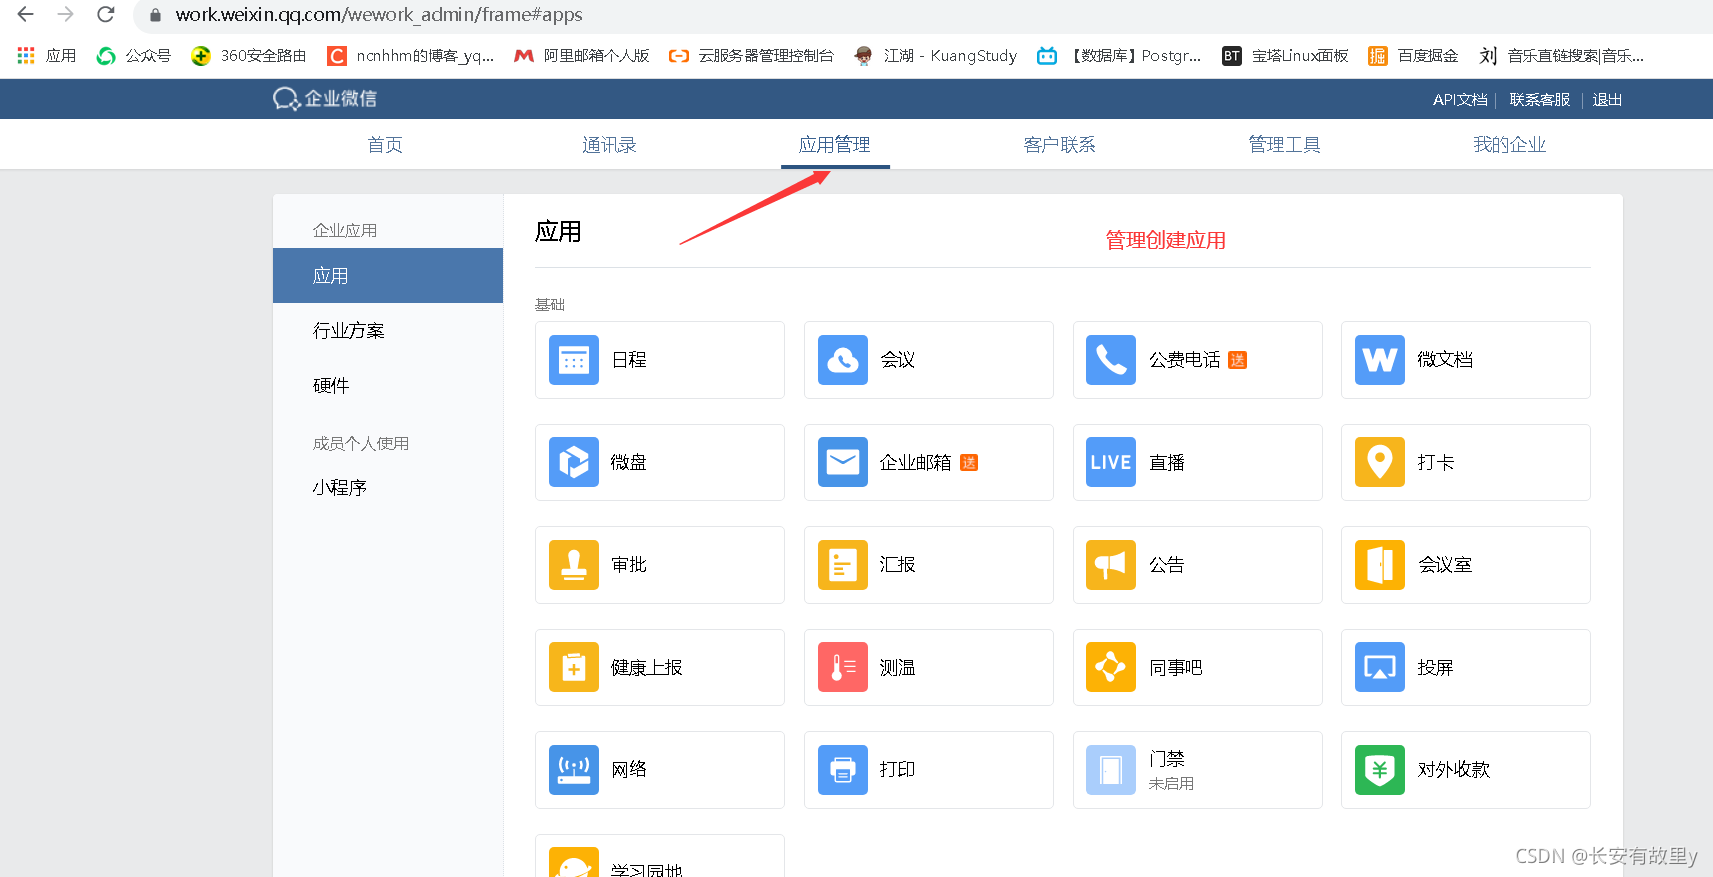Click the 微盘 drive icon

click(x=574, y=462)
